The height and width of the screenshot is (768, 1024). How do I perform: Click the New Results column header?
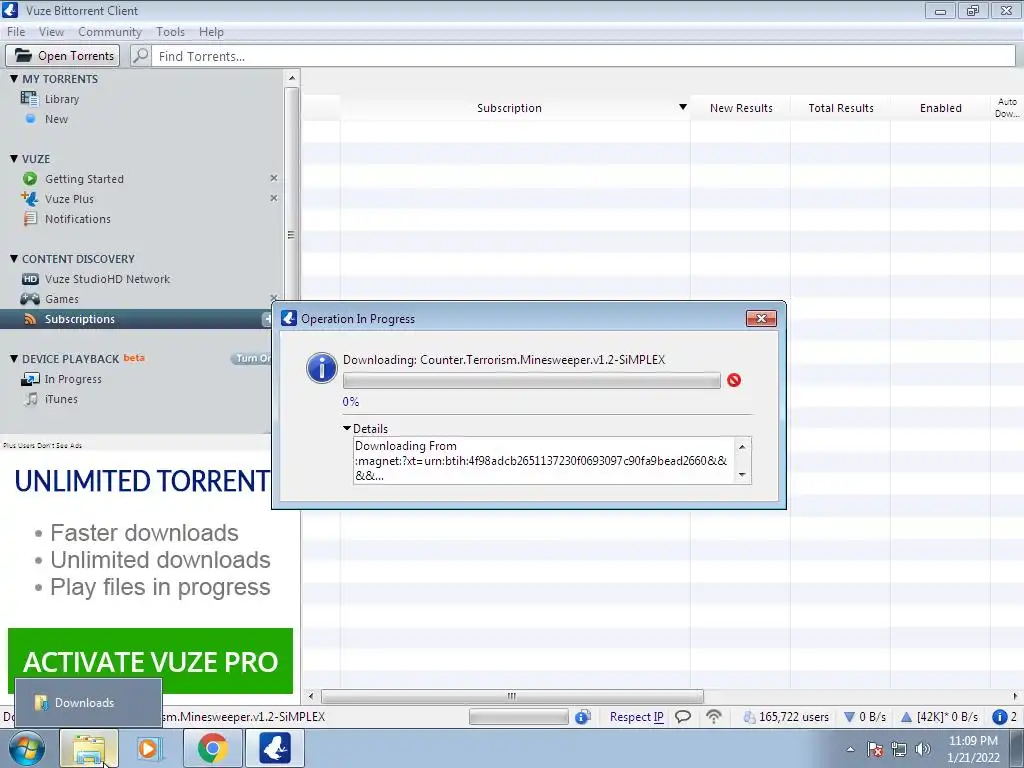[741, 108]
